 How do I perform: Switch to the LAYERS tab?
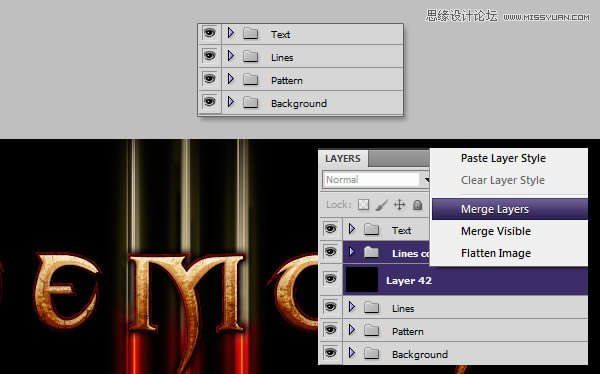(x=343, y=158)
